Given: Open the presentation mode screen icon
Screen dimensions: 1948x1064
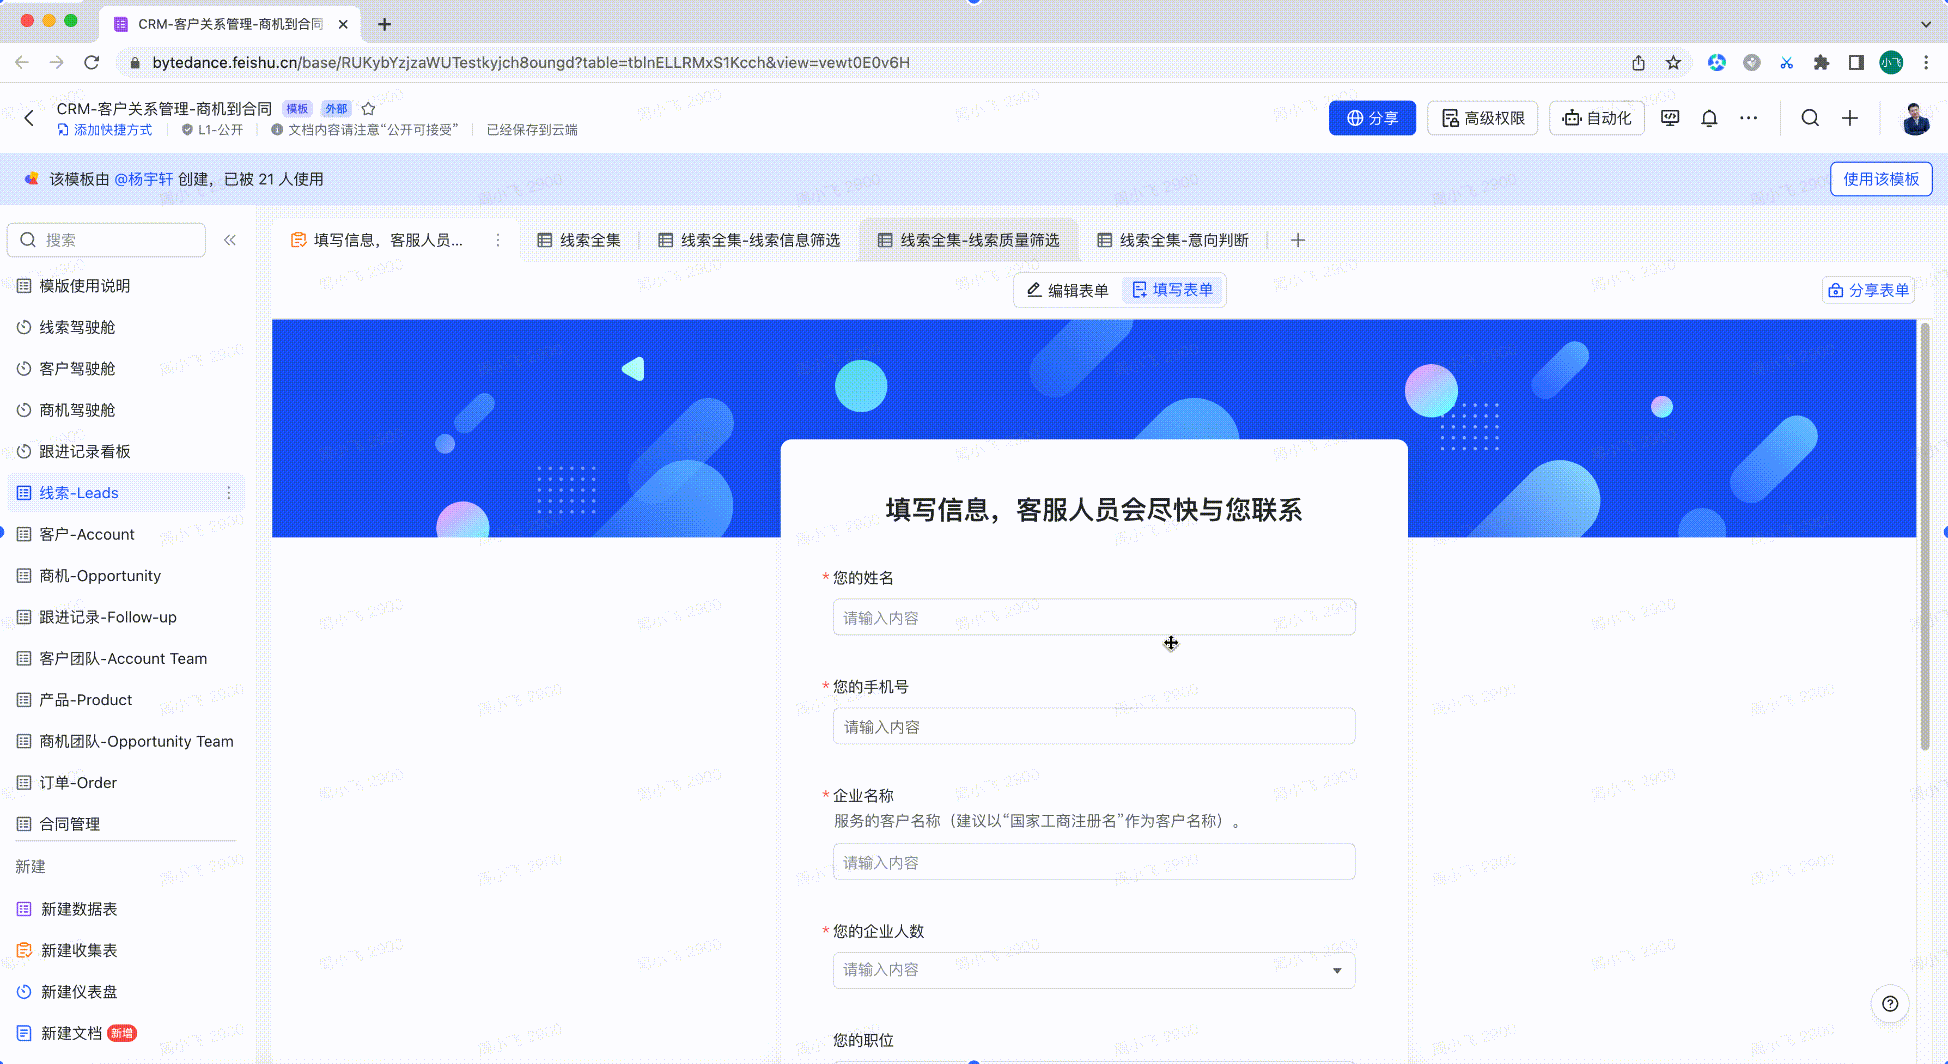Looking at the screenshot, I should tap(1670, 118).
